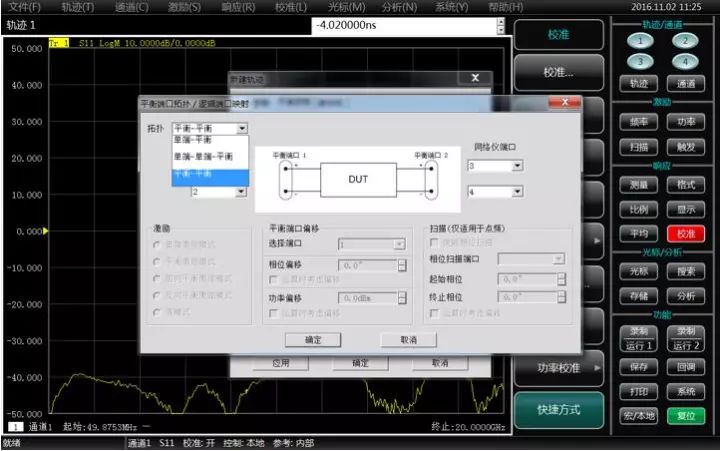
Task: Click the 搜索 (search) hardkey
Action: click(x=686, y=271)
